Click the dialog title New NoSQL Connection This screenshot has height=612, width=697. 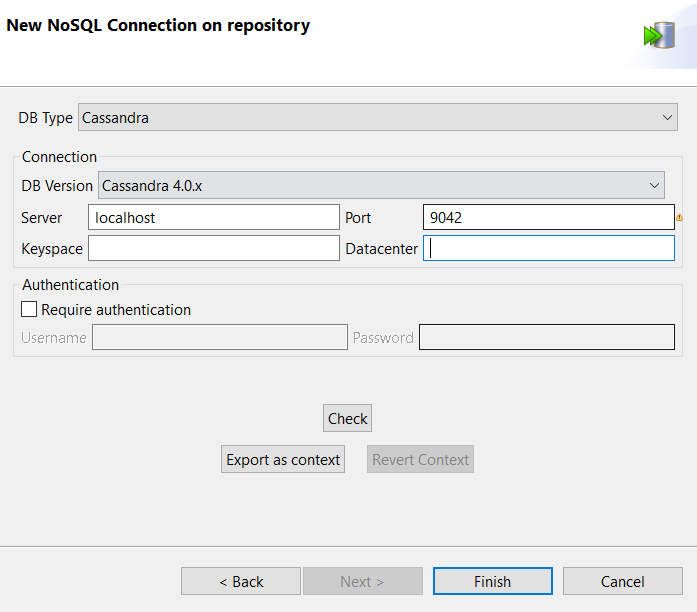tap(158, 26)
